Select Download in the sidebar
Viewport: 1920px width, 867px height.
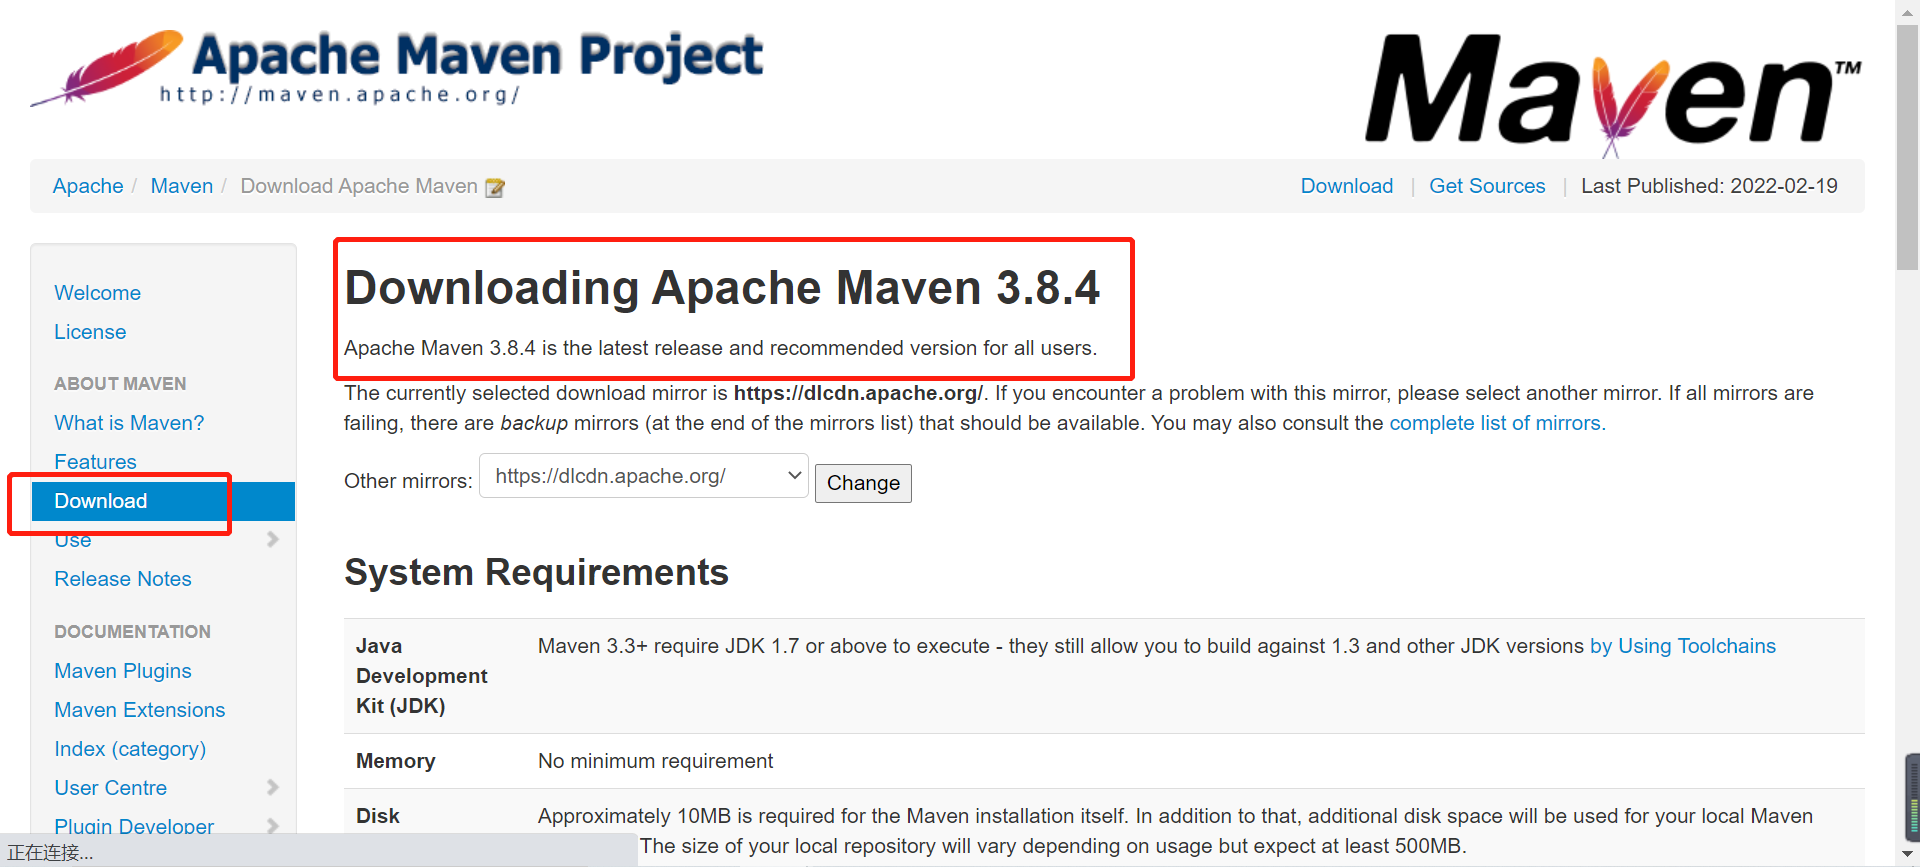pos(163,501)
